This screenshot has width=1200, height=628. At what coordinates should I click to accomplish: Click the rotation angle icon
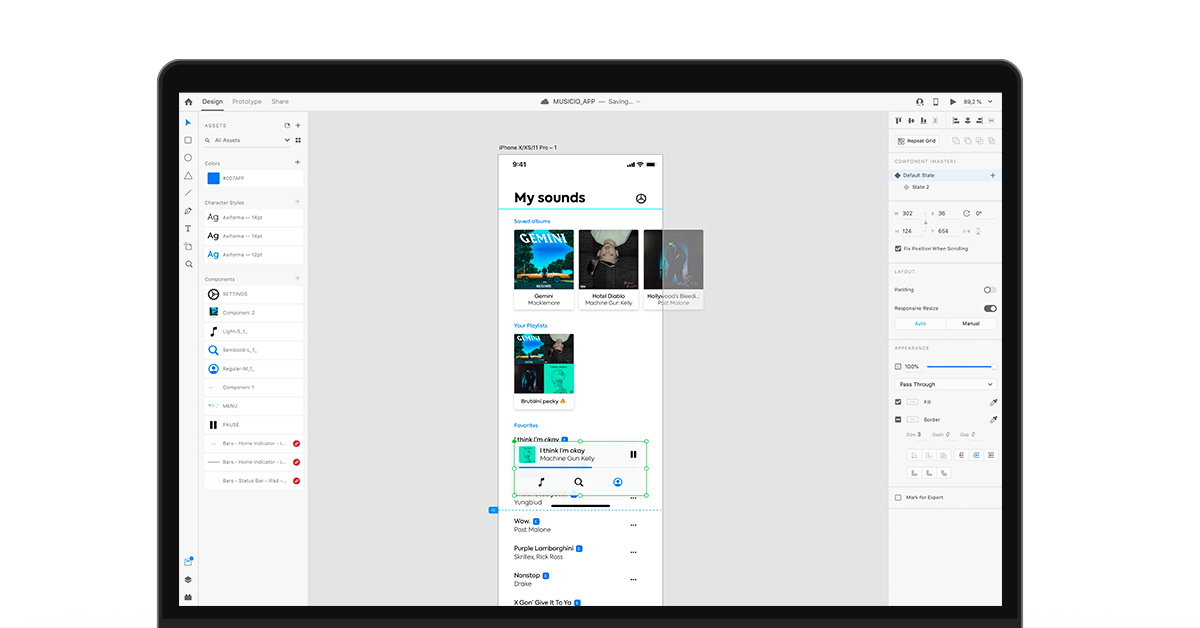click(x=966, y=213)
